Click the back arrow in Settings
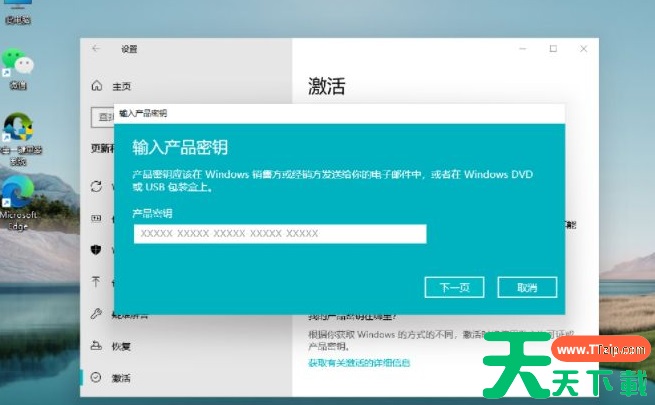Image resolution: width=655 pixels, height=405 pixels. coord(96,48)
